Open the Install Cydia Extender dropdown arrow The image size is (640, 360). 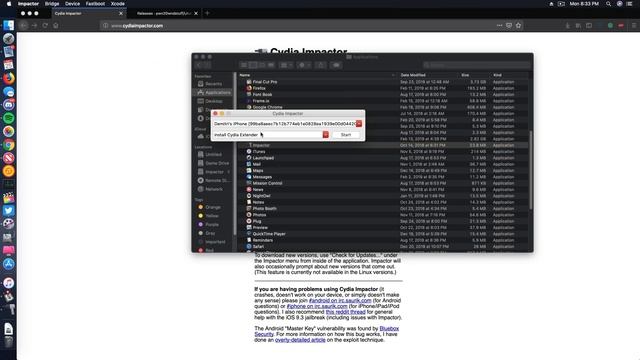[x=326, y=135]
